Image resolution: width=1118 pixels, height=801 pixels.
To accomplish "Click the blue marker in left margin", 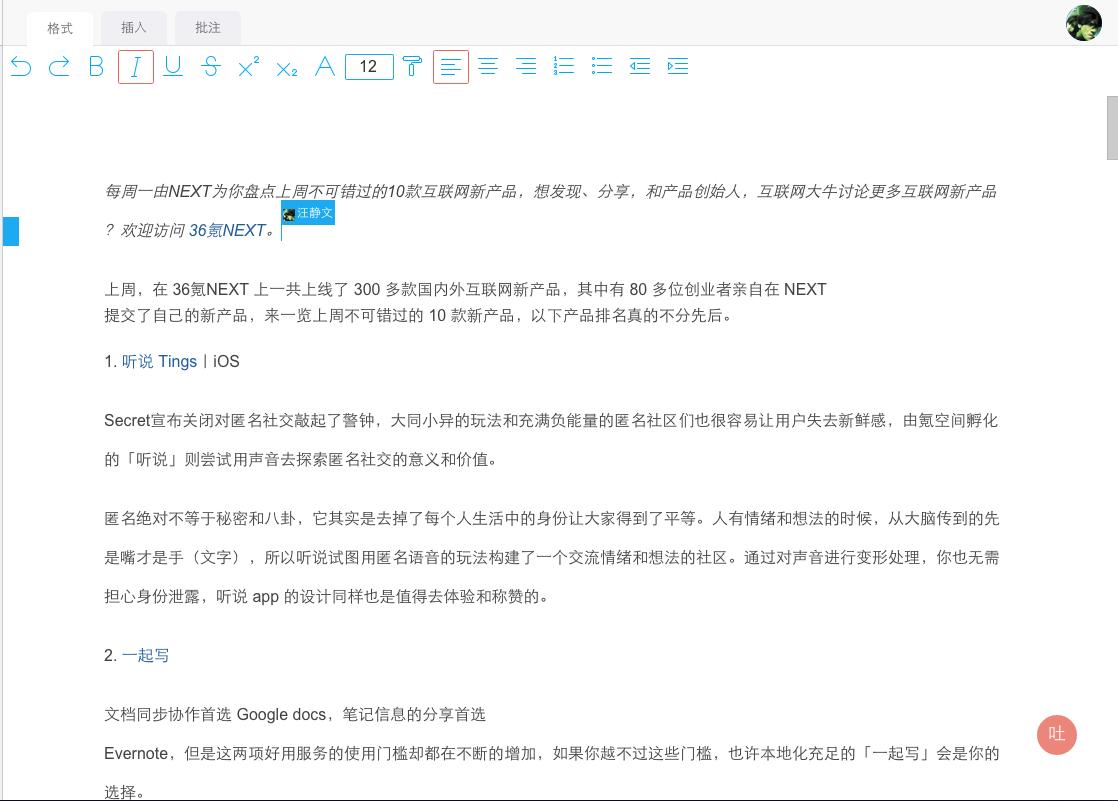I will tap(11, 231).
